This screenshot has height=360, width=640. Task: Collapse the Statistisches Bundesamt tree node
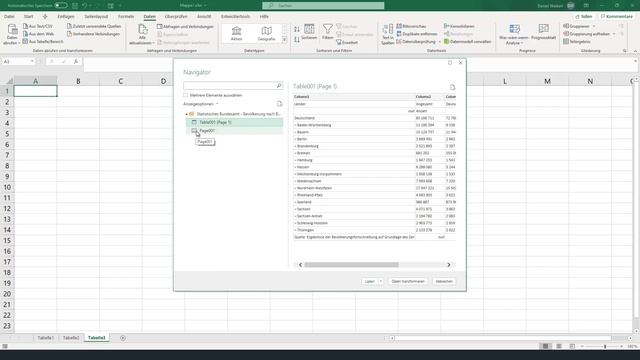(187, 114)
